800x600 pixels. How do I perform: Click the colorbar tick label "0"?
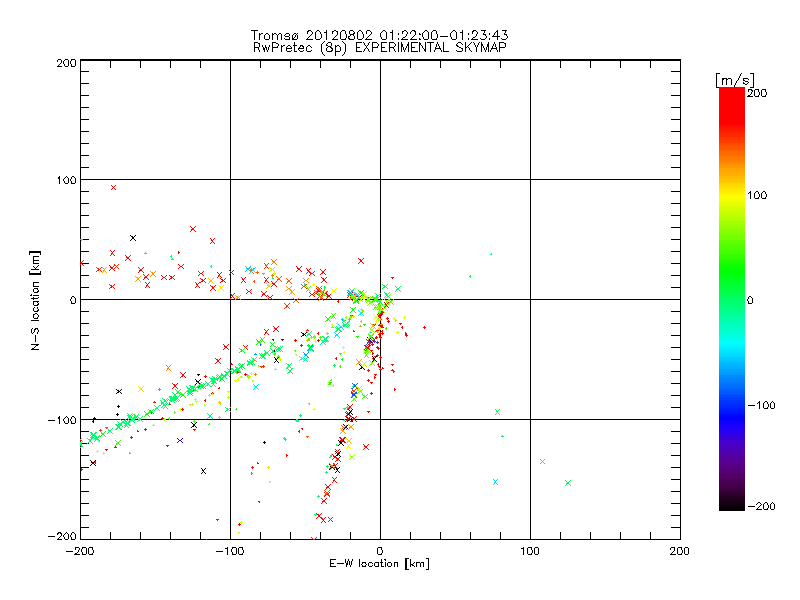point(750,301)
